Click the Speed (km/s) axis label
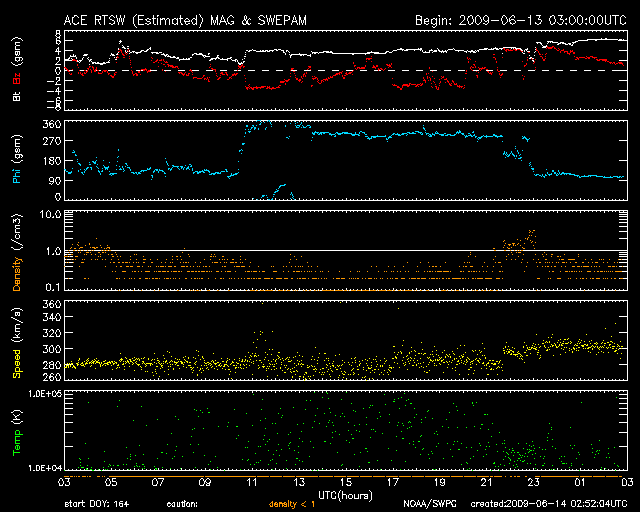The width and height of the screenshot is (640, 512). tap(17, 341)
